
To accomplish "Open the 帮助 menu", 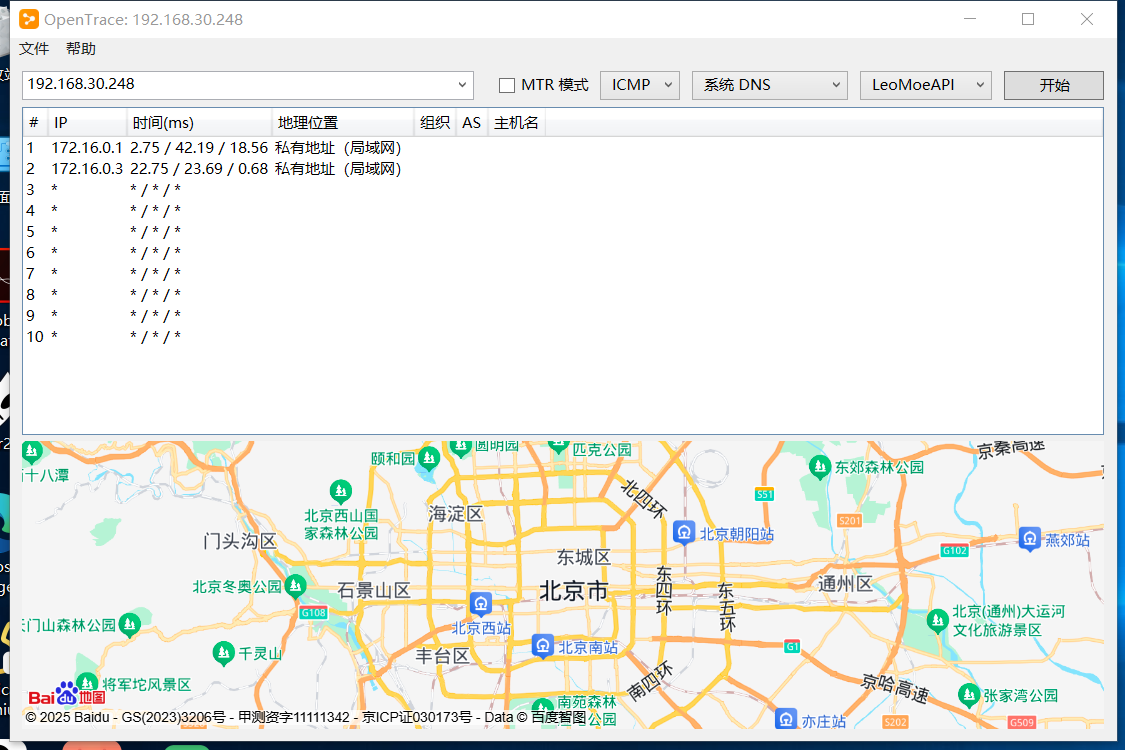I will click(81, 49).
